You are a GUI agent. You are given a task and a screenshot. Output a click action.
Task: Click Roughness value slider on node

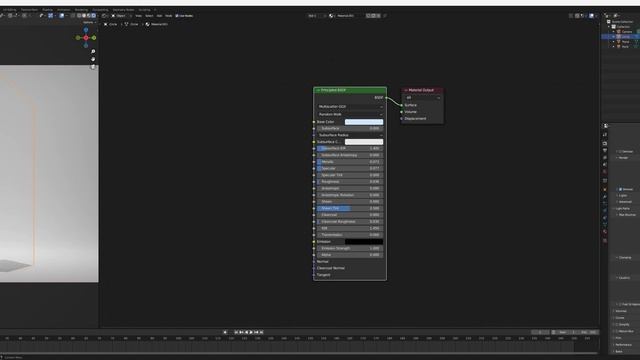(x=350, y=182)
